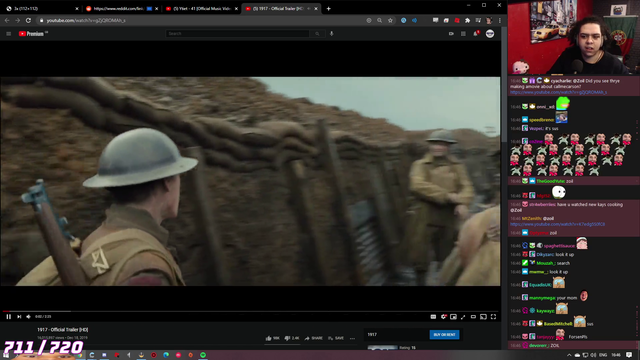Open the Chrome three-dot menu
The width and height of the screenshot is (640, 360).
click(x=500, y=20)
